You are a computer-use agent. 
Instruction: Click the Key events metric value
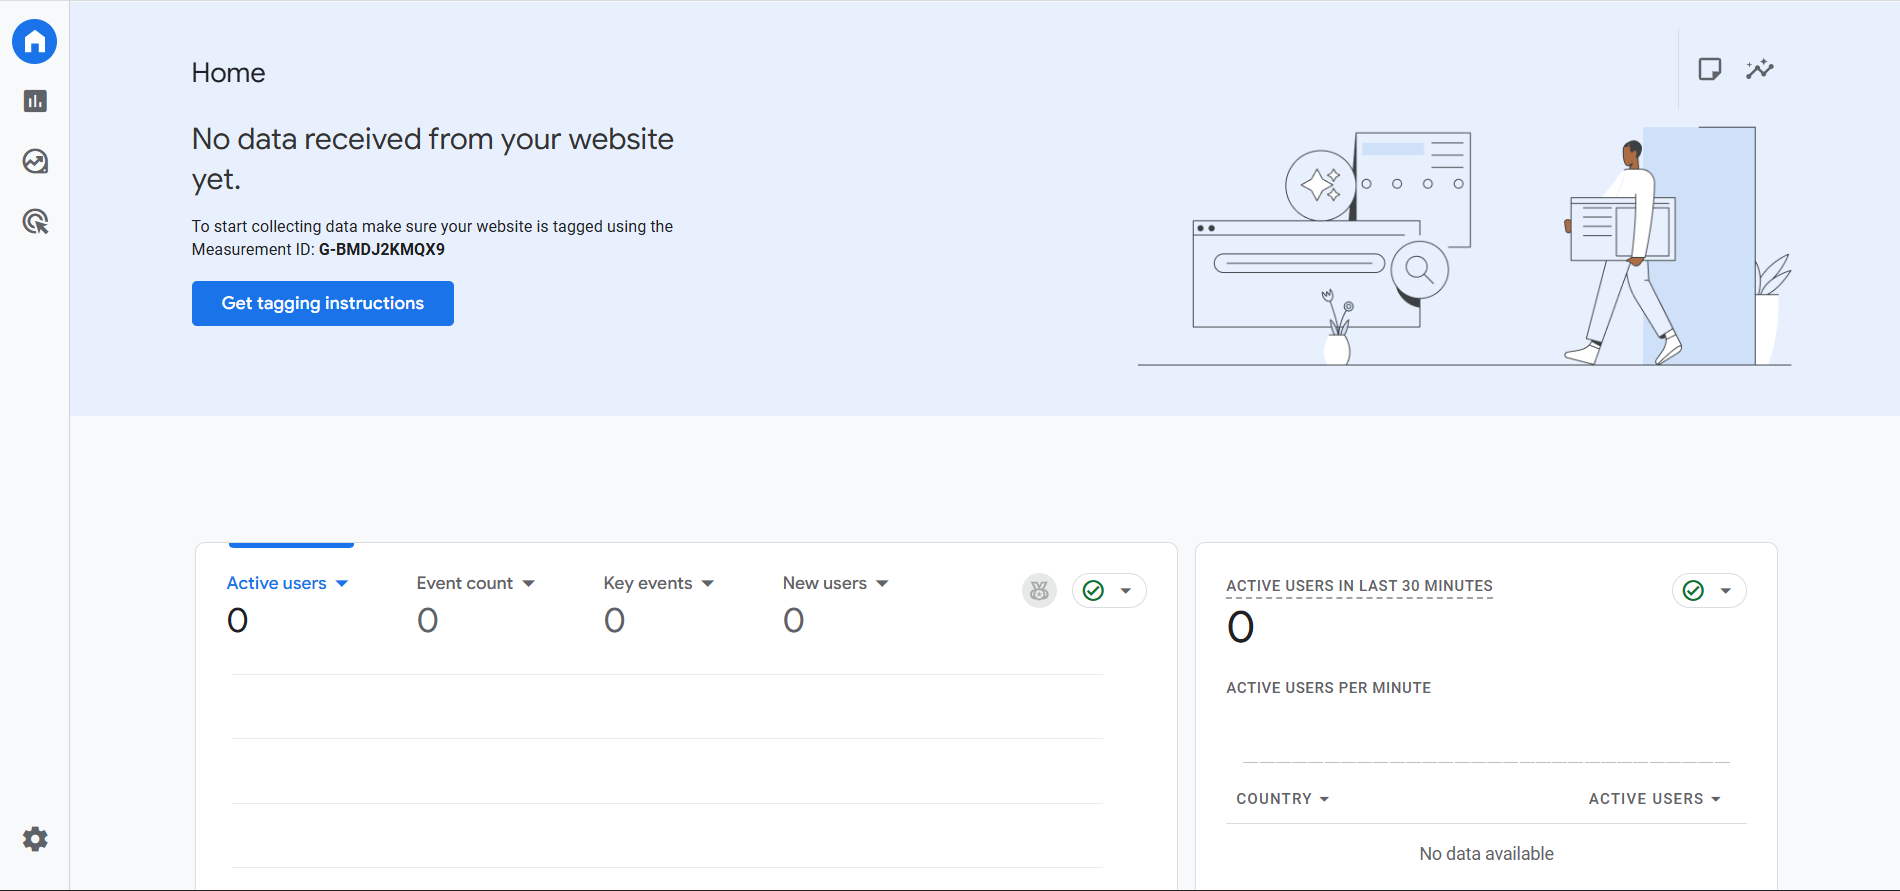click(x=614, y=621)
